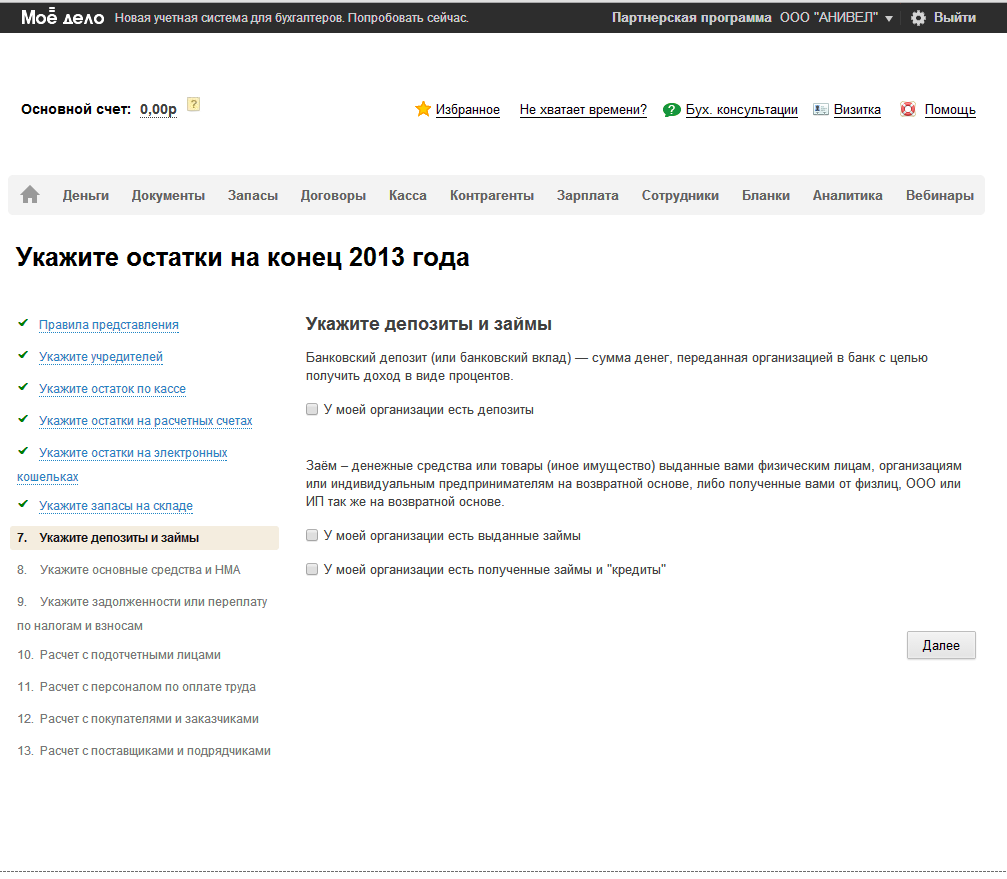Open the Помощь link
Image resolution: width=1007 pixels, height=879 pixels.
coord(950,110)
